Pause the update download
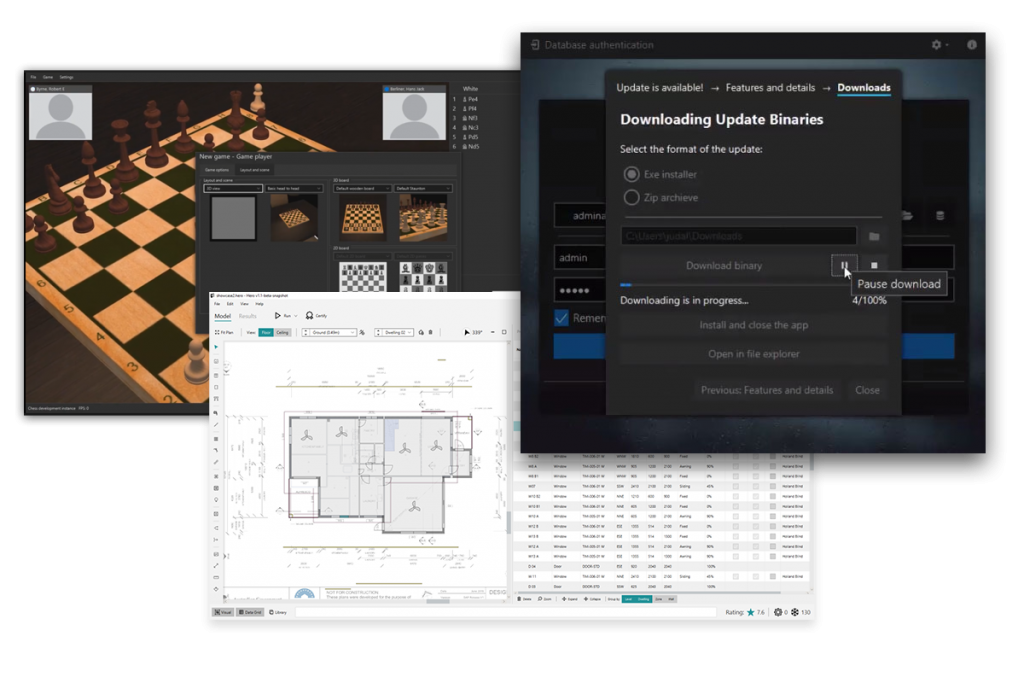This screenshot has width=1024, height=683. (843, 265)
